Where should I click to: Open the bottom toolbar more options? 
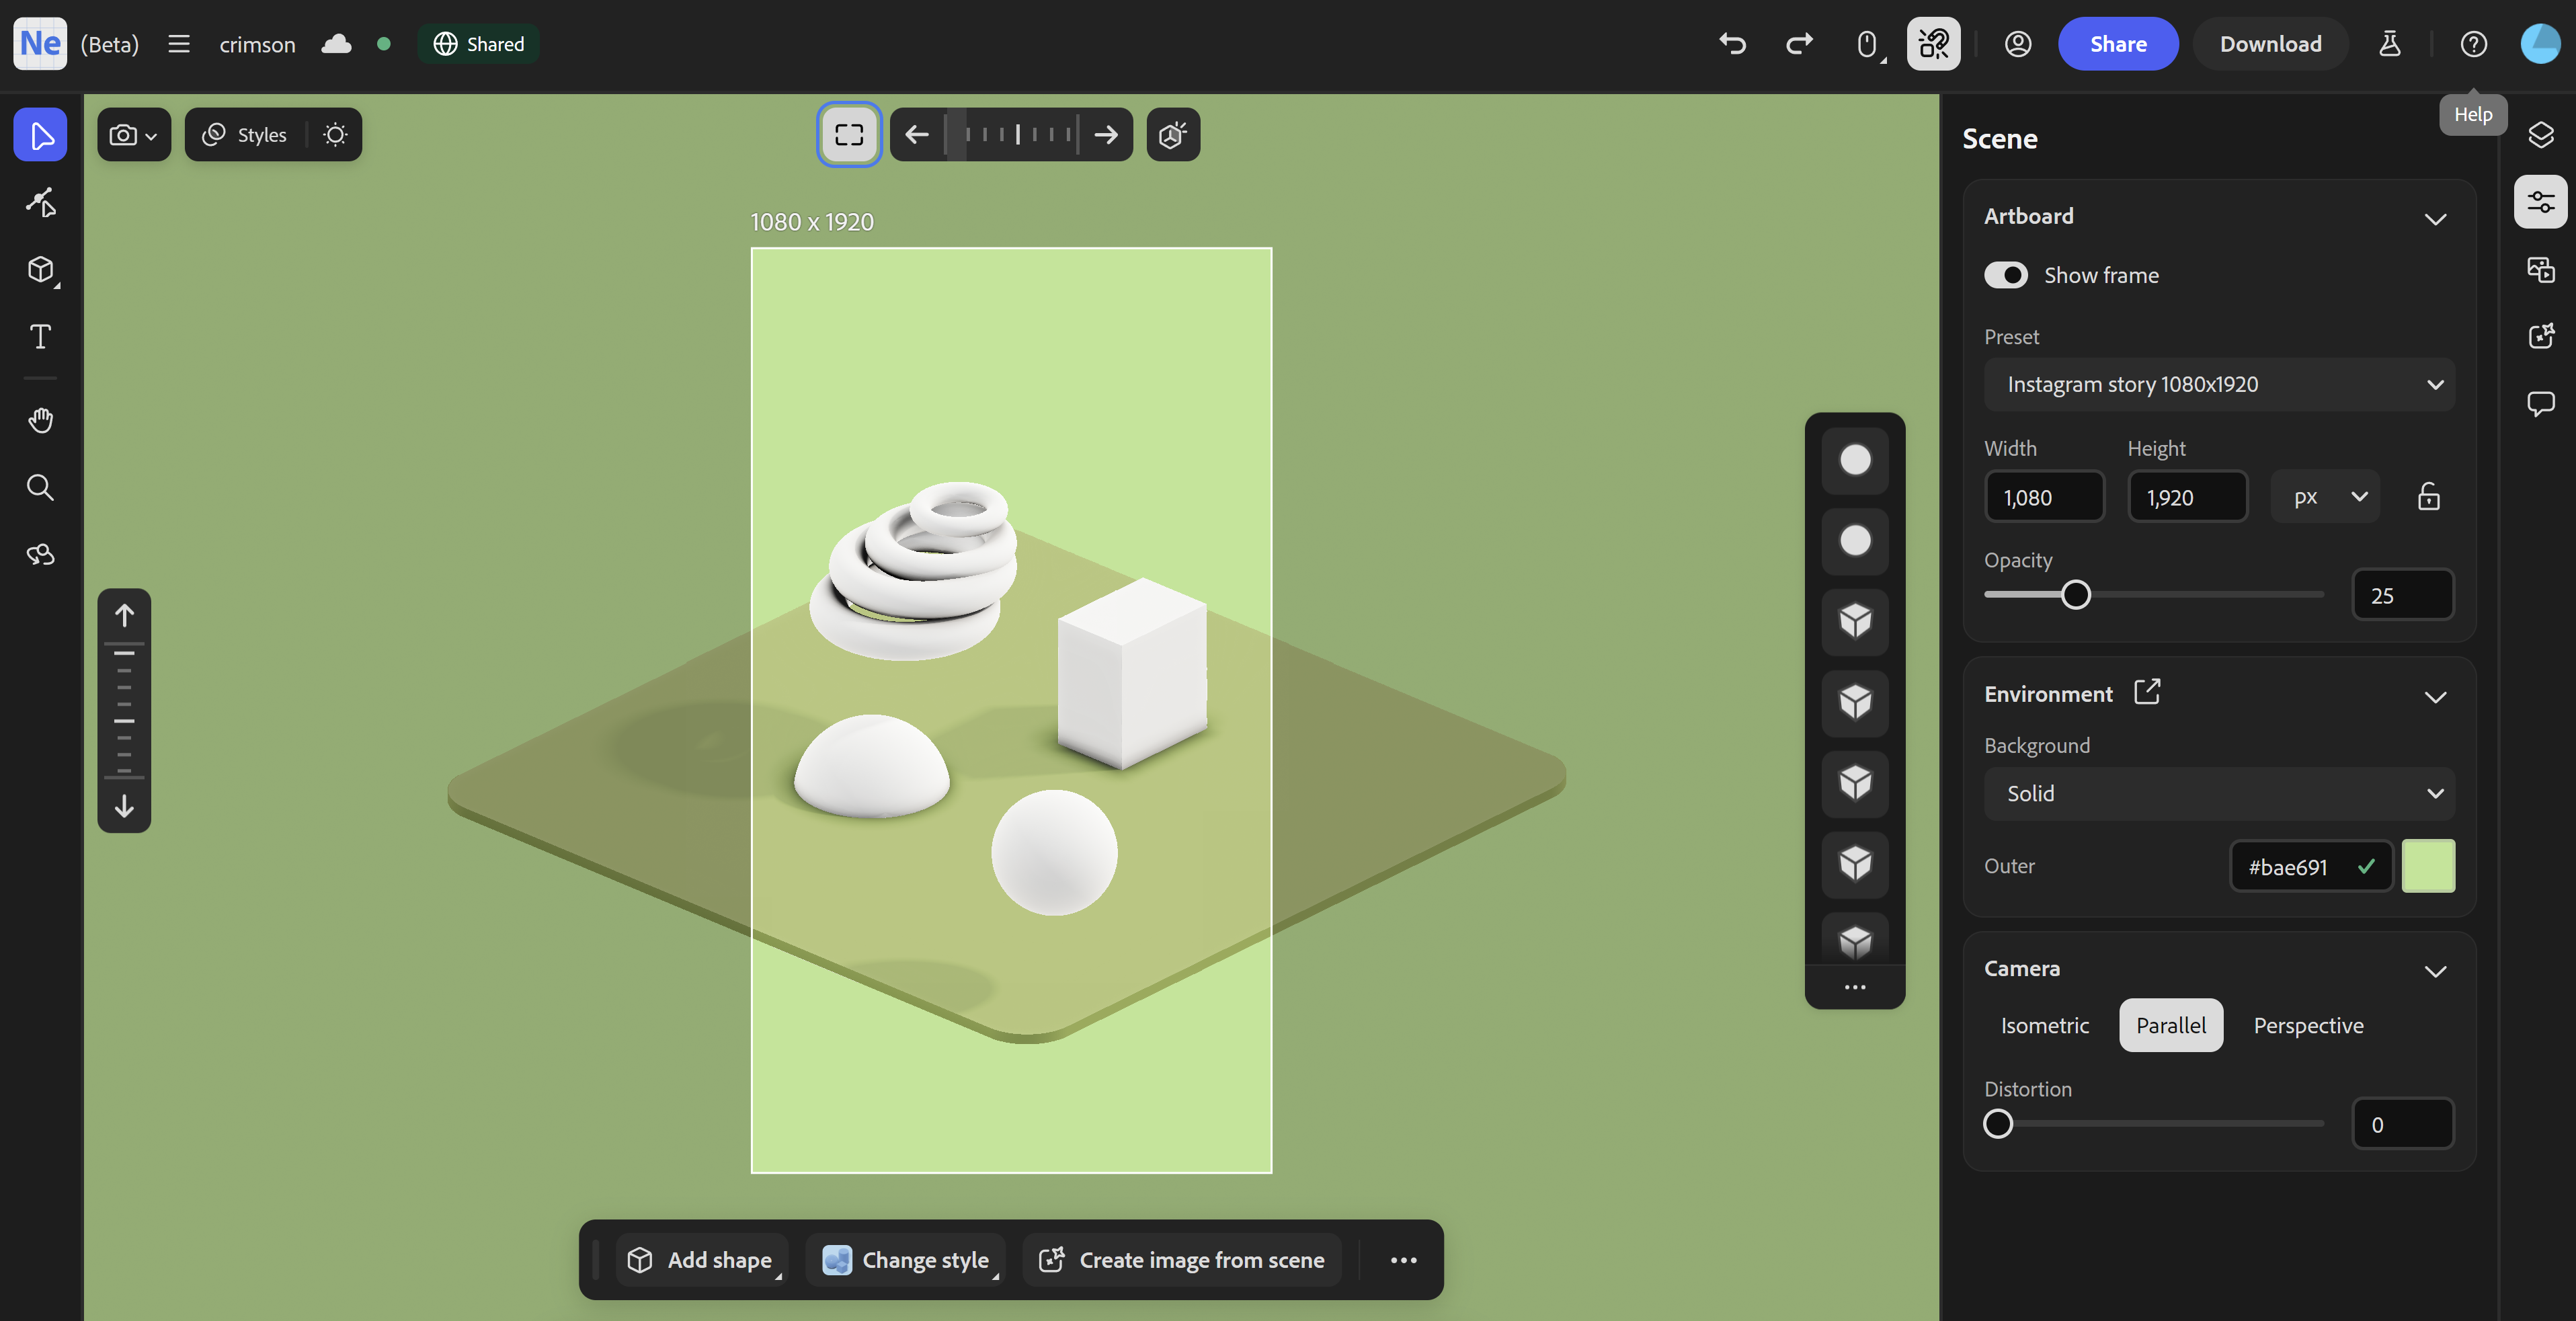[1403, 1260]
